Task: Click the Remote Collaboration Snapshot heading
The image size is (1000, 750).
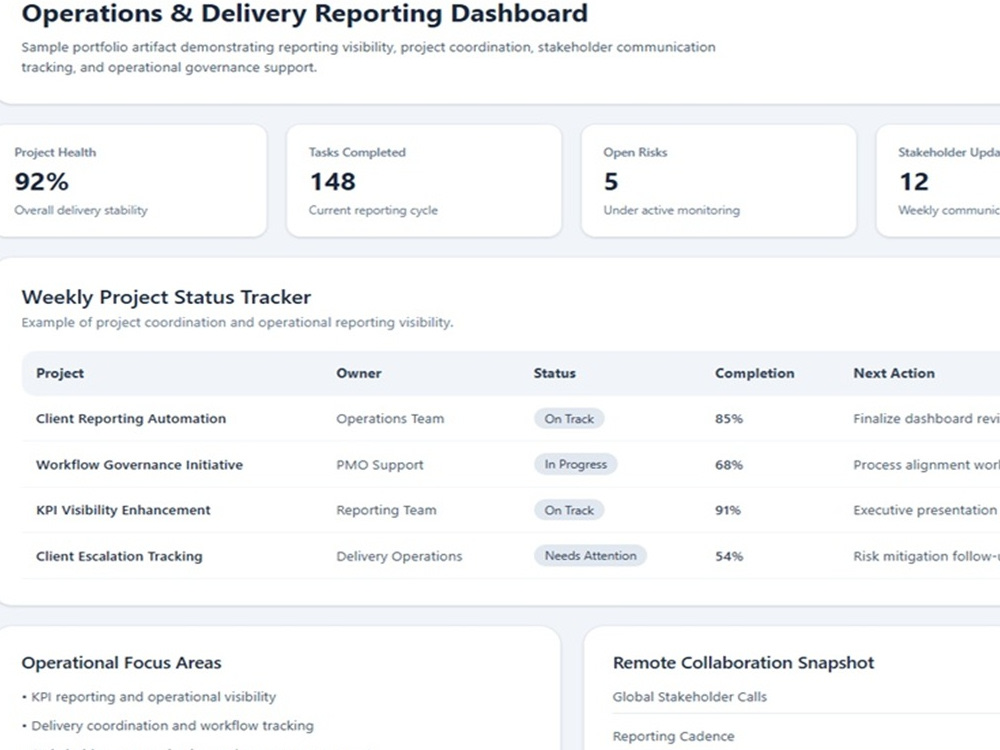Action: point(743,663)
